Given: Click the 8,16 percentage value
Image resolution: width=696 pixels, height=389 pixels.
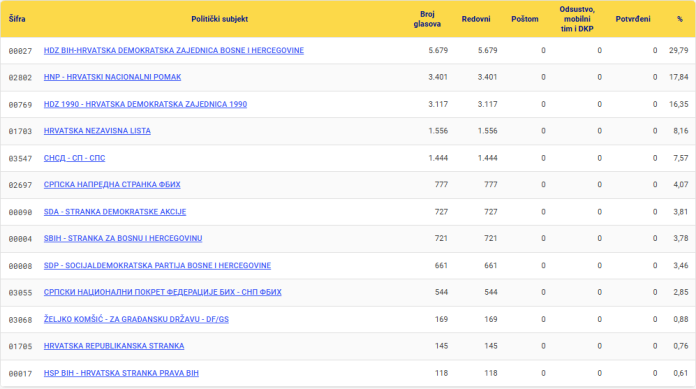Looking at the screenshot, I should point(681,131).
